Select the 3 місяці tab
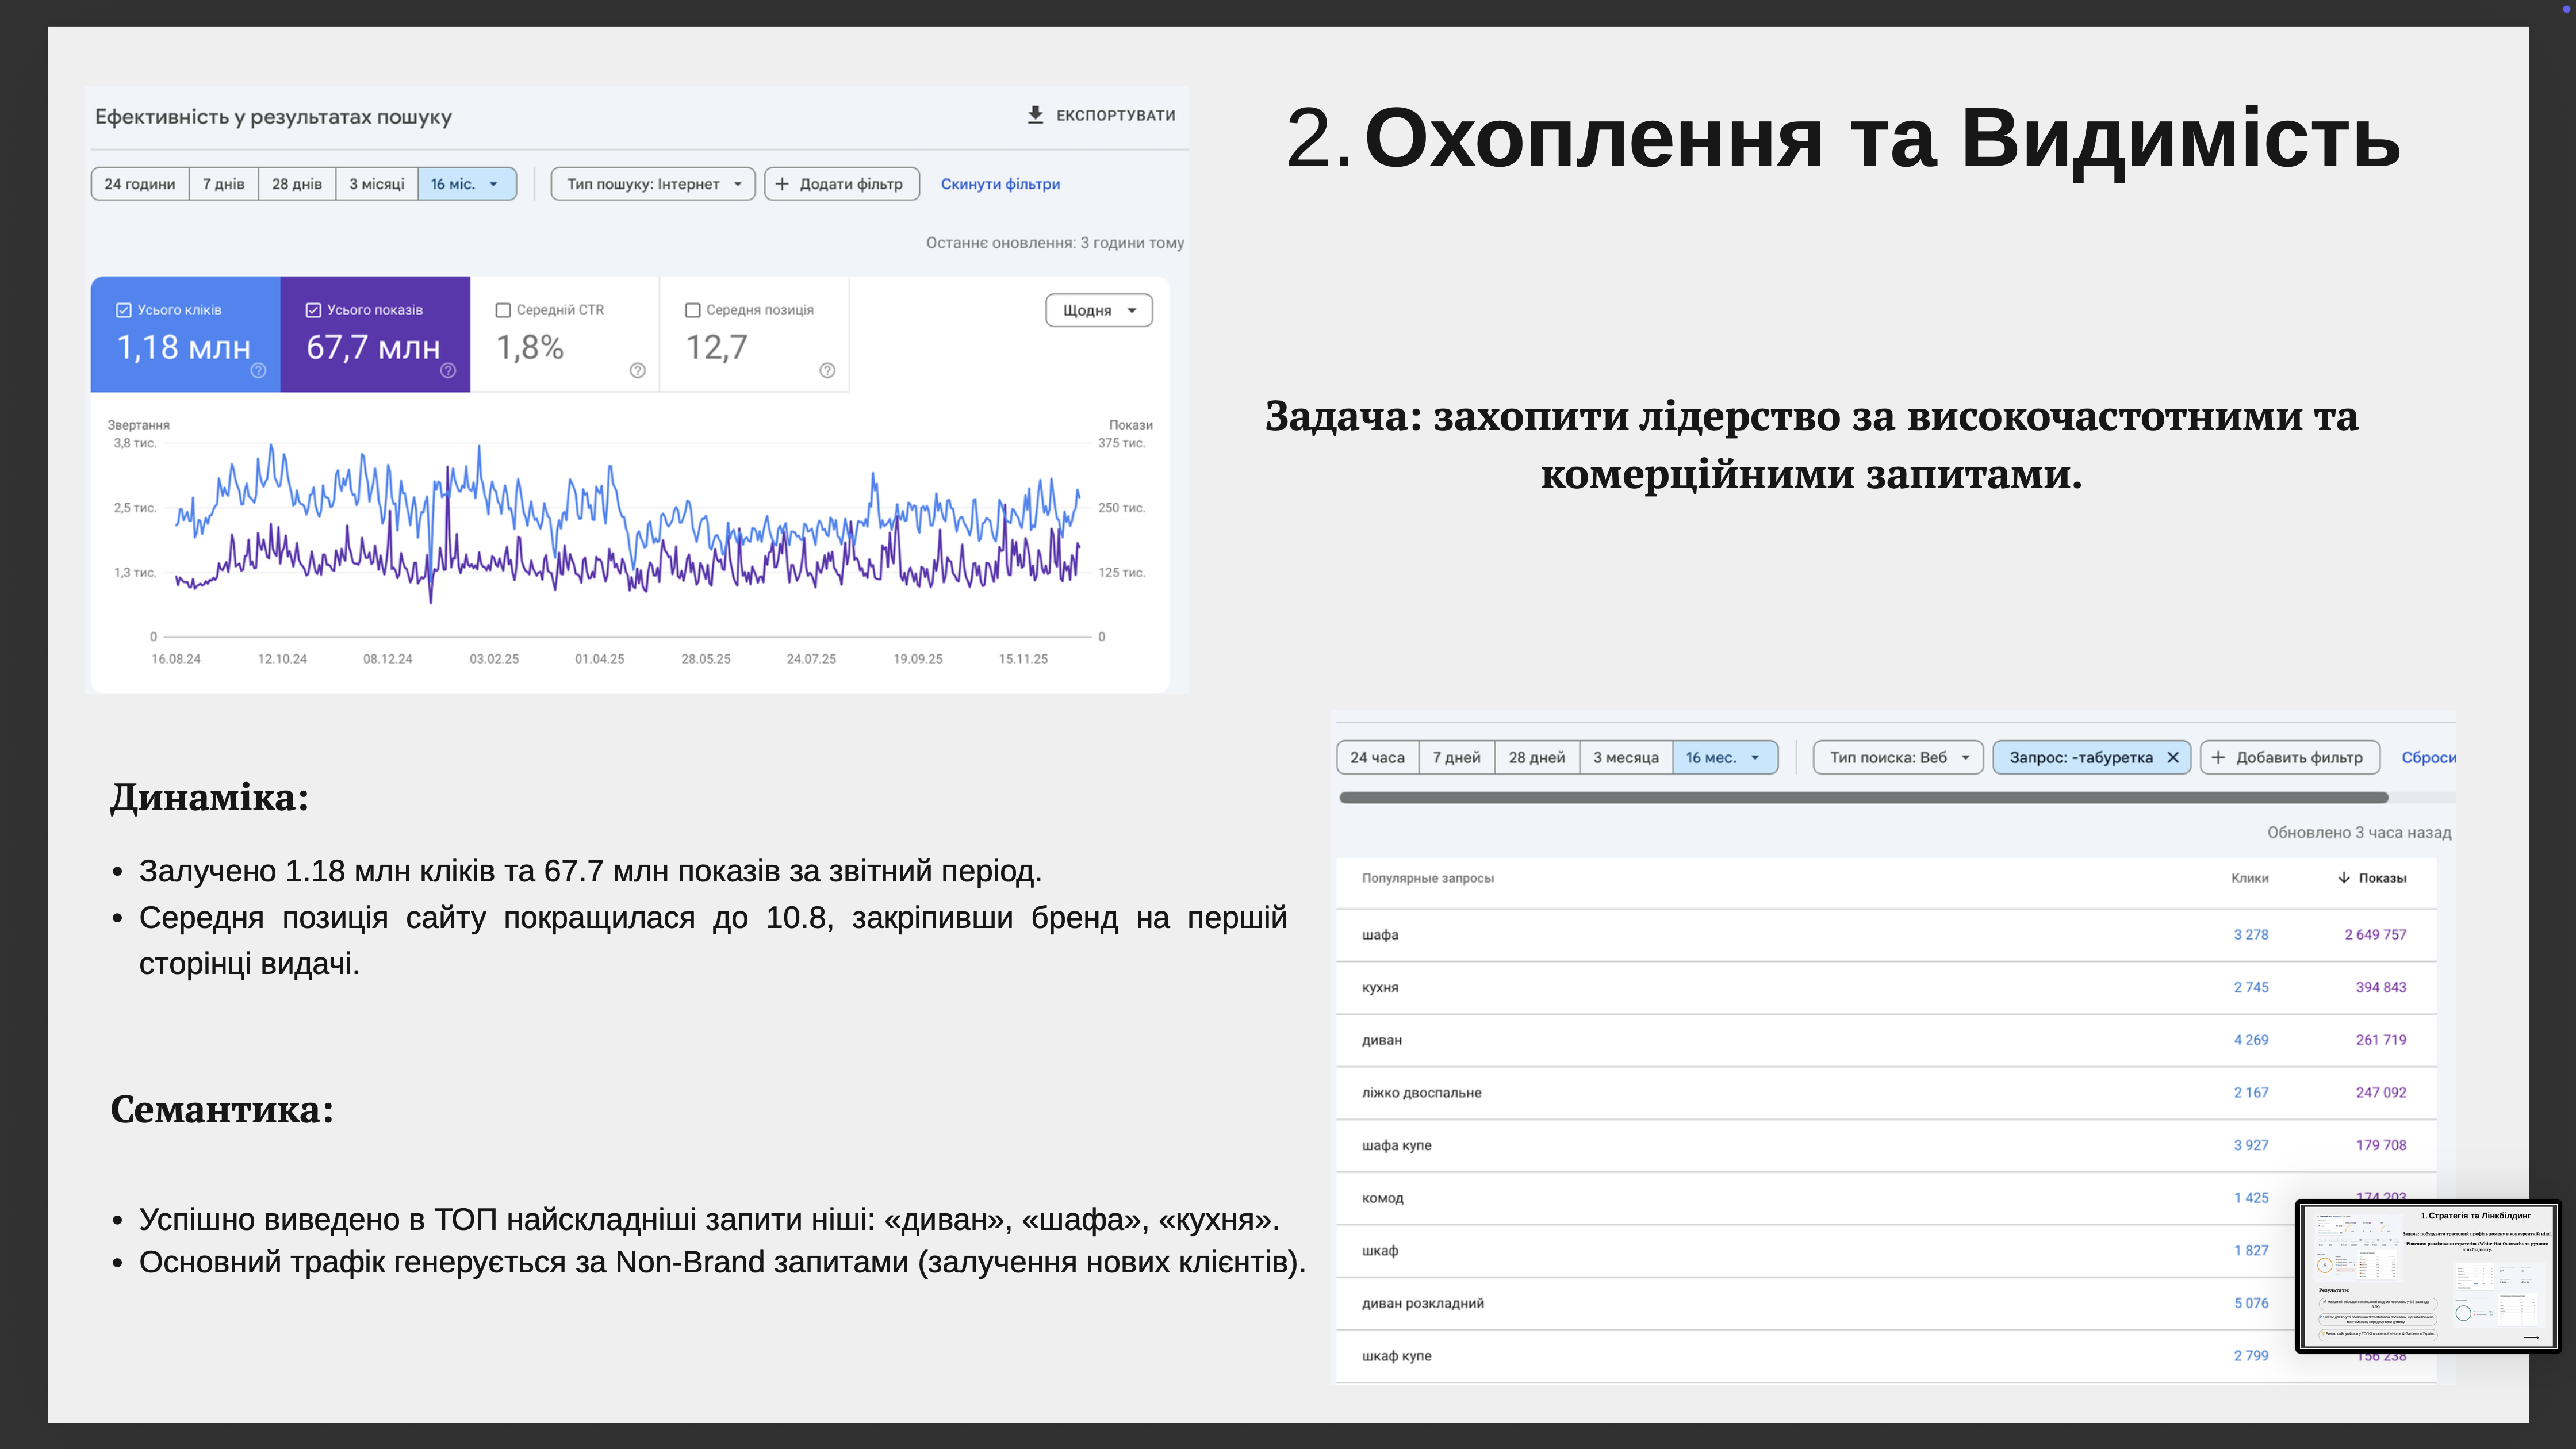This screenshot has width=2576, height=1449. [377, 184]
